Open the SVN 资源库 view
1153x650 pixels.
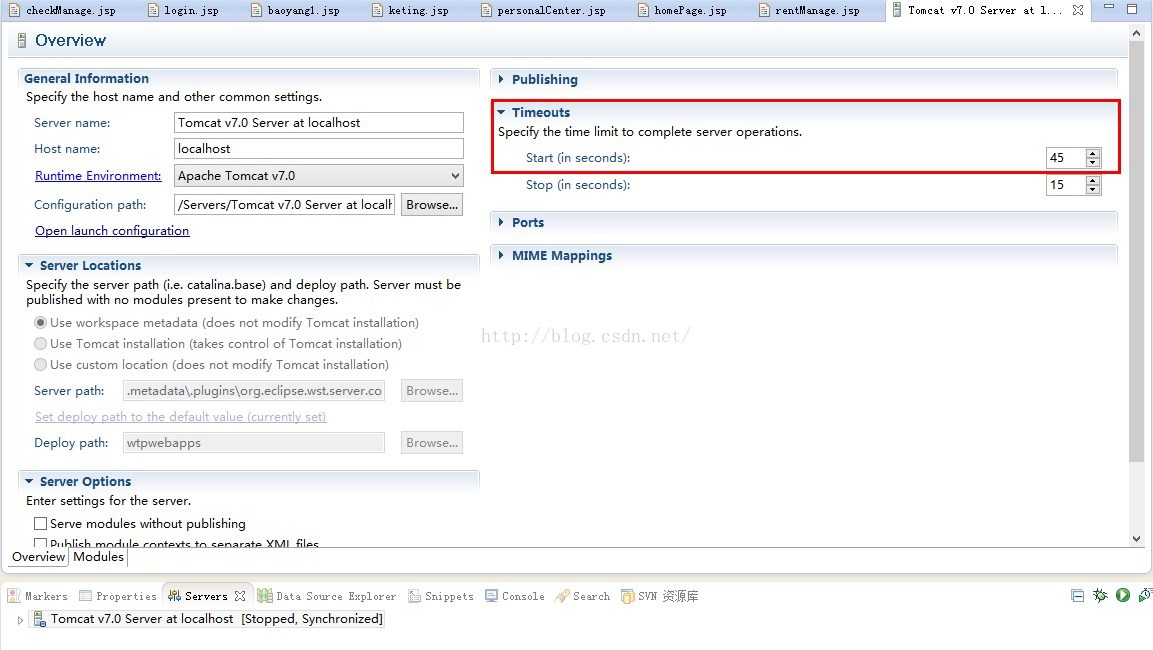click(660, 596)
